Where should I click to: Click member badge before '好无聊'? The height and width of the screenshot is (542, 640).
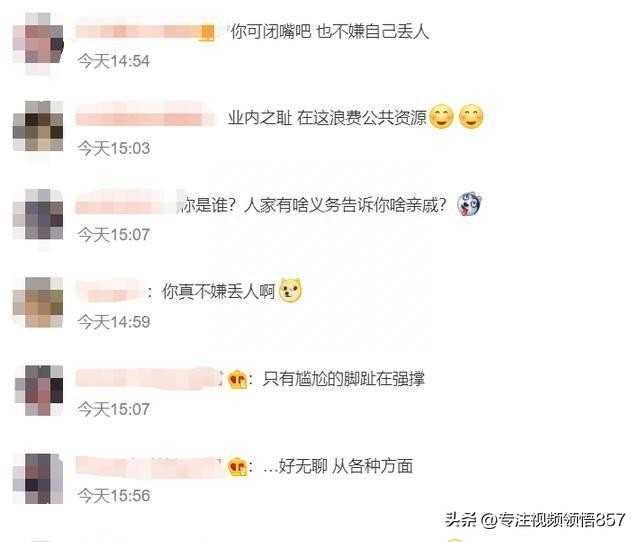(x=238, y=467)
